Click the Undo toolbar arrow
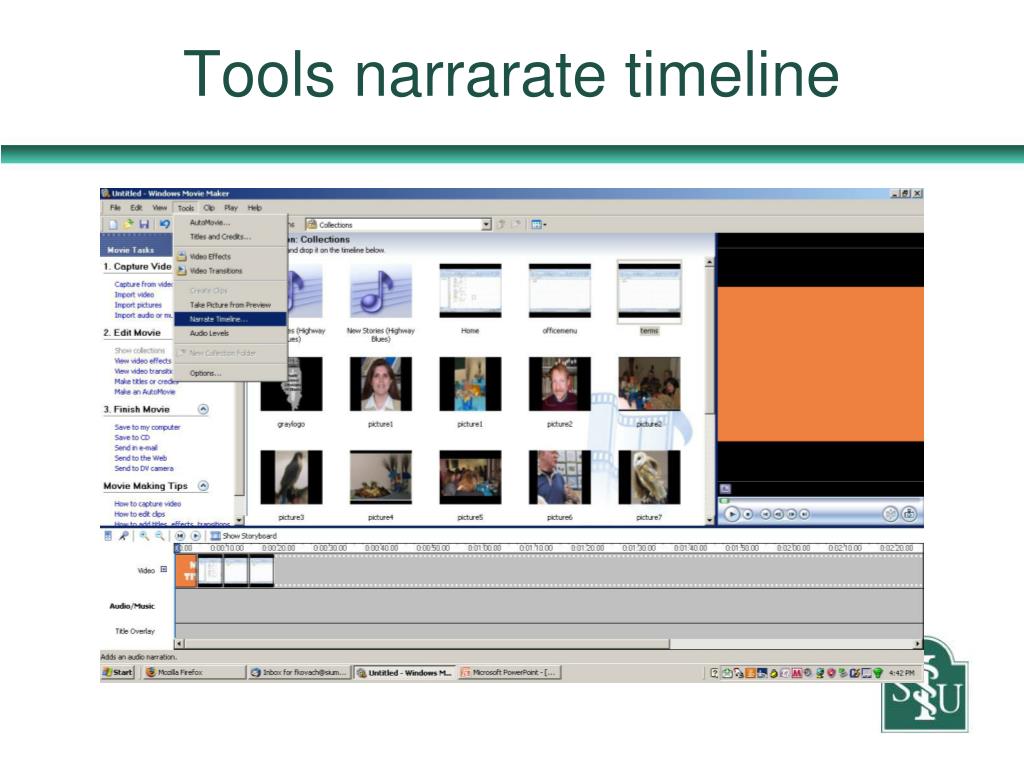Image resolution: width=1024 pixels, height=768 pixels. (x=164, y=224)
